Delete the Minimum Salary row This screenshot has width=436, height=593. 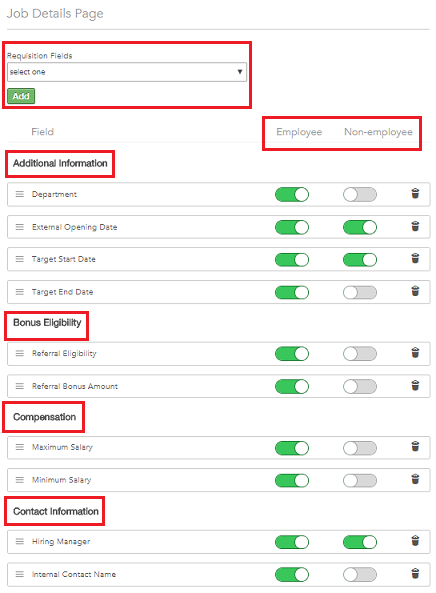pyautogui.click(x=415, y=479)
